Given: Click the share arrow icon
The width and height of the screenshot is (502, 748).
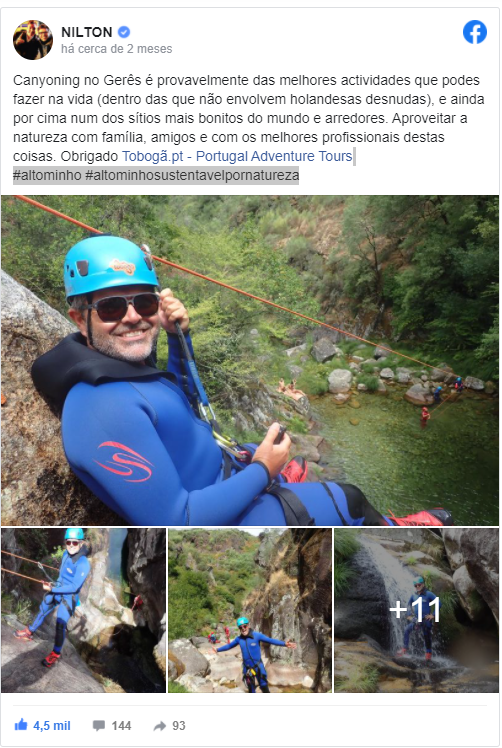Looking at the screenshot, I should tap(159, 726).
